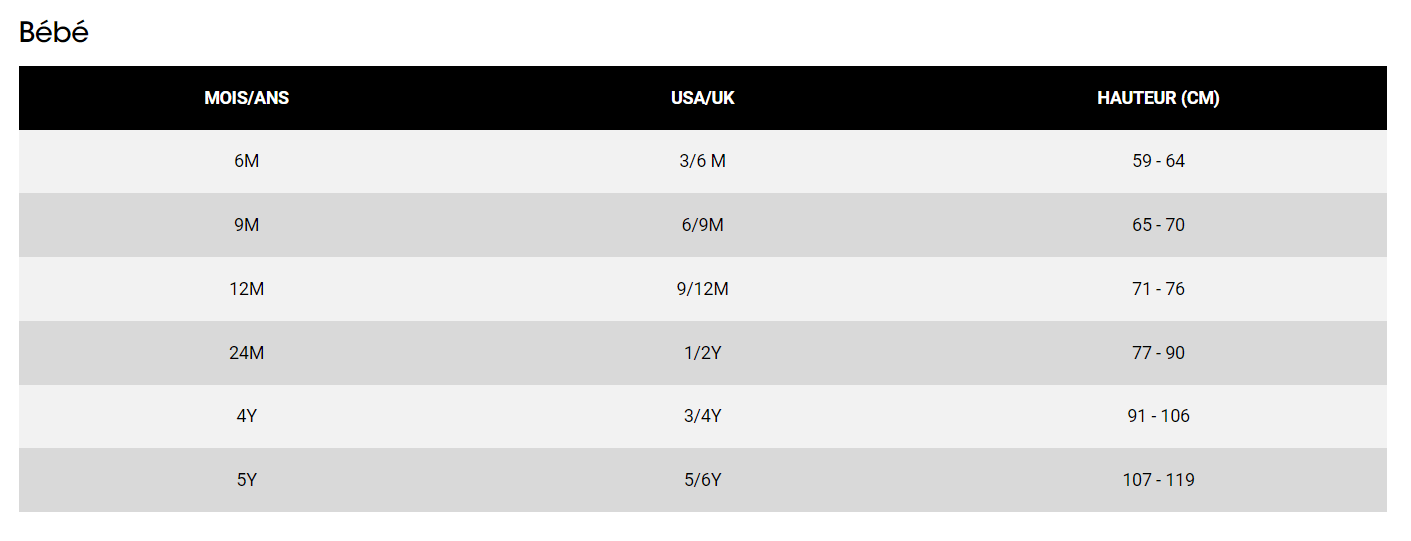
Task: Click the 6/9M USA/UK cell
Action: pyautogui.click(x=702, y=225)
